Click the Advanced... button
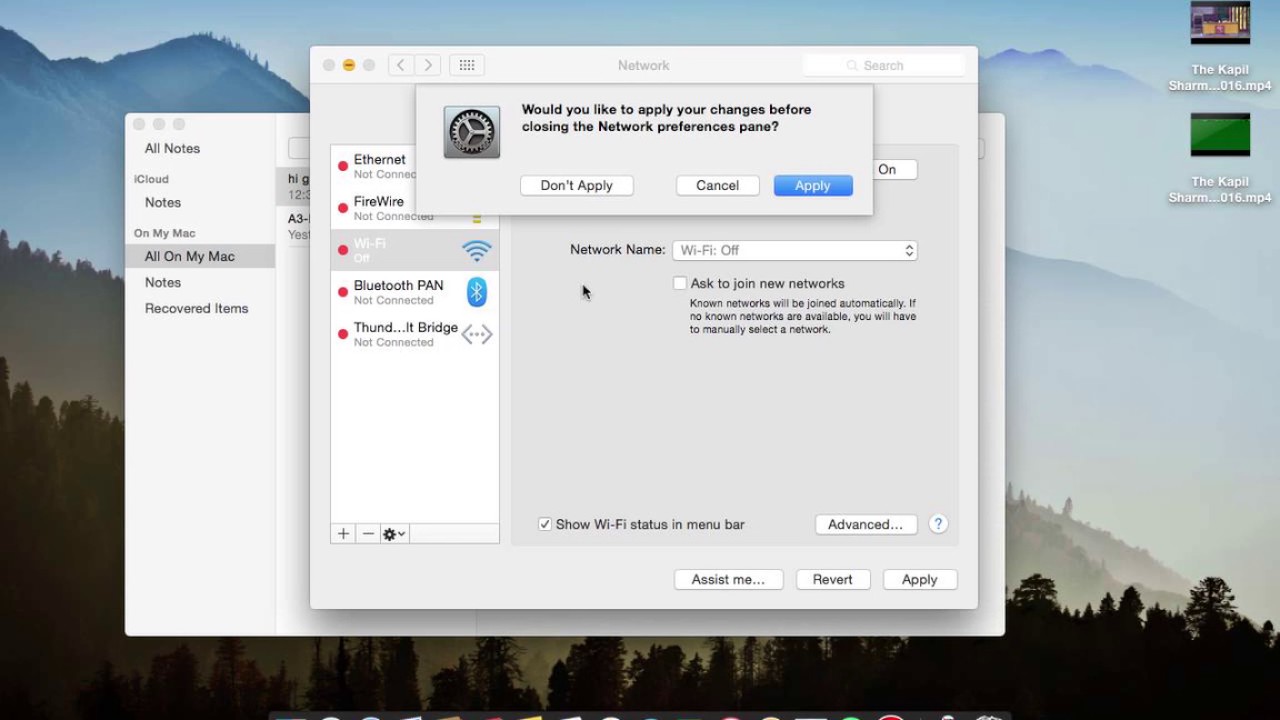Image resolution: width=1280 pixels, height=720 pixels. 865,524
